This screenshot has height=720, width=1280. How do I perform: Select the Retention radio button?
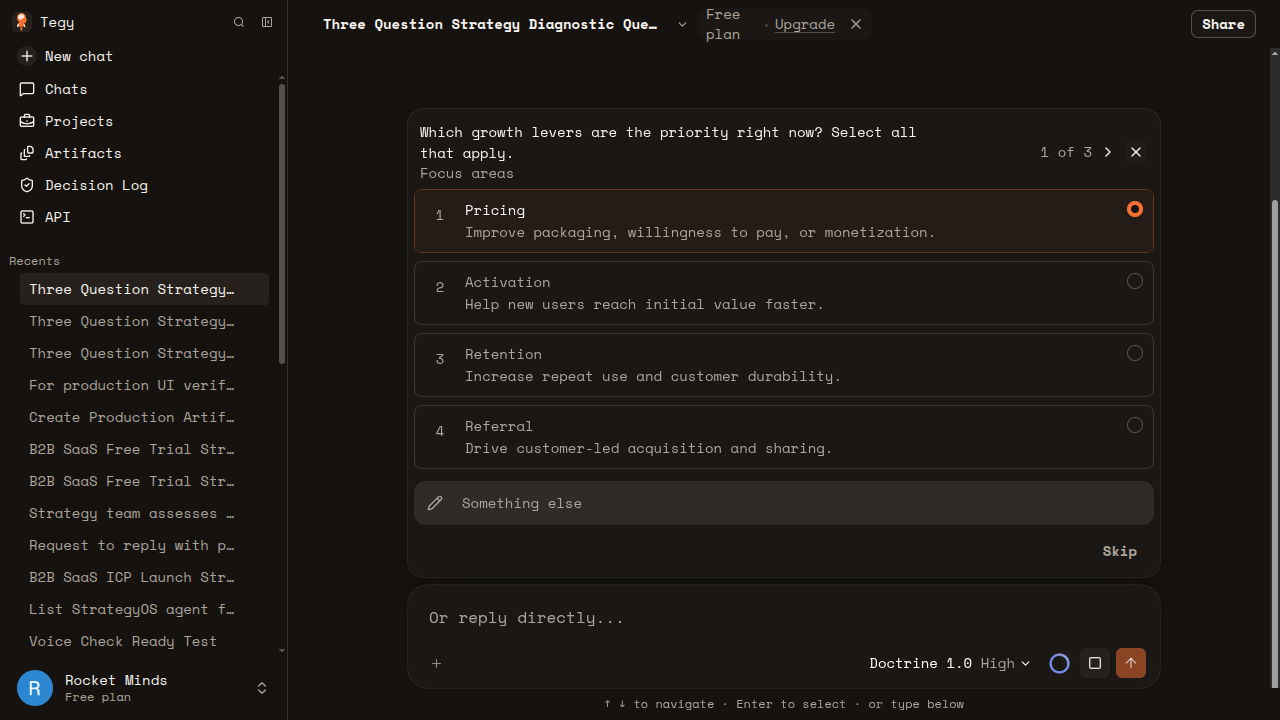(1135, 353)
